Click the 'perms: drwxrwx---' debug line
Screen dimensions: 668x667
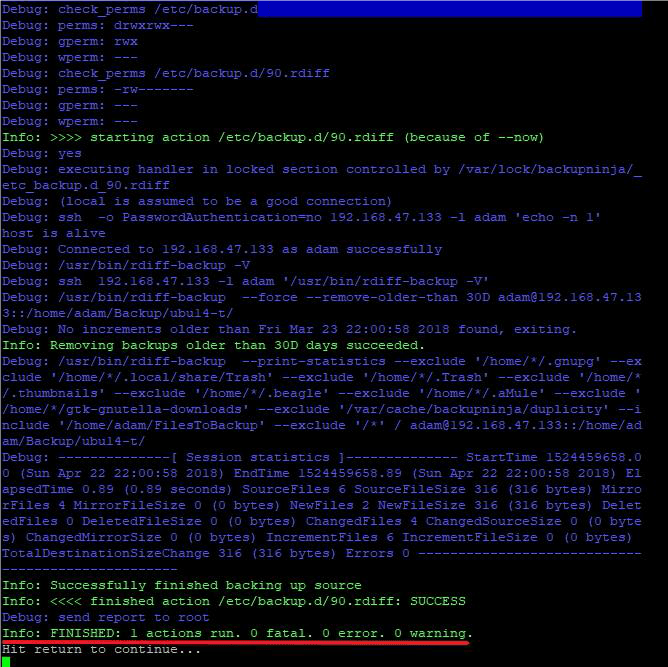tap(98, 26)
